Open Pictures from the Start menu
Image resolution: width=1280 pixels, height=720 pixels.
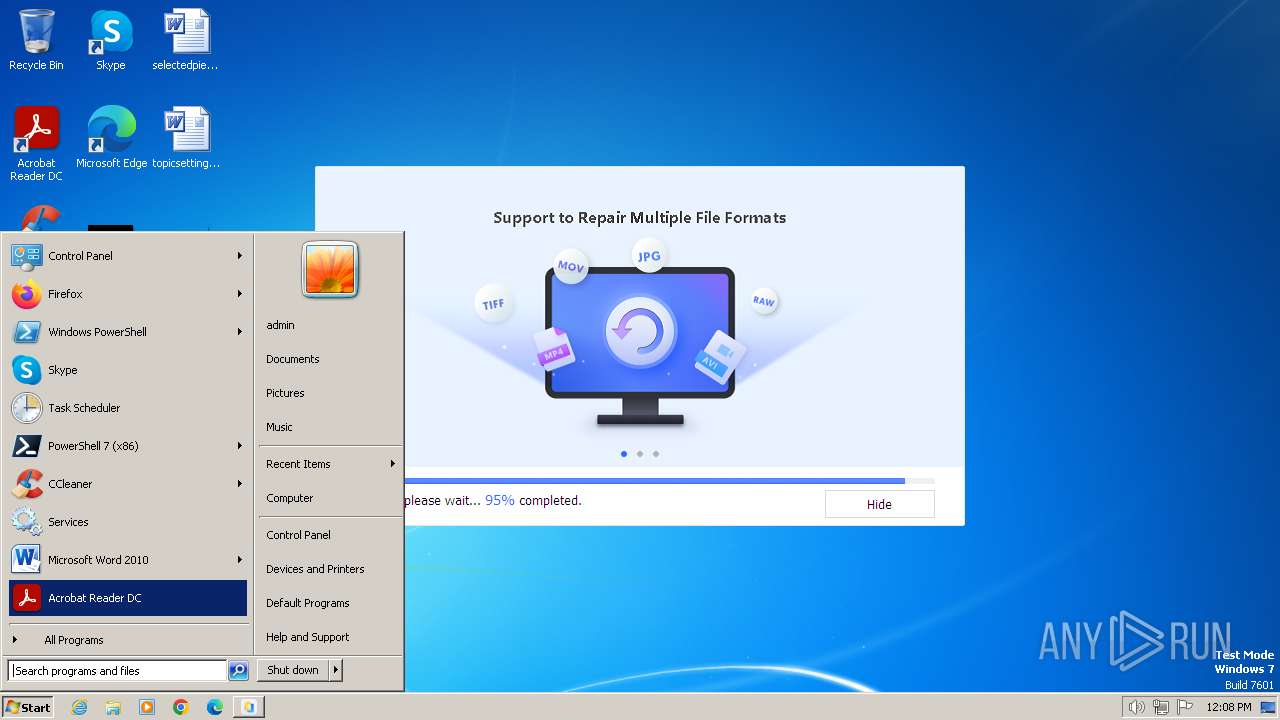[x=285, y=393]
